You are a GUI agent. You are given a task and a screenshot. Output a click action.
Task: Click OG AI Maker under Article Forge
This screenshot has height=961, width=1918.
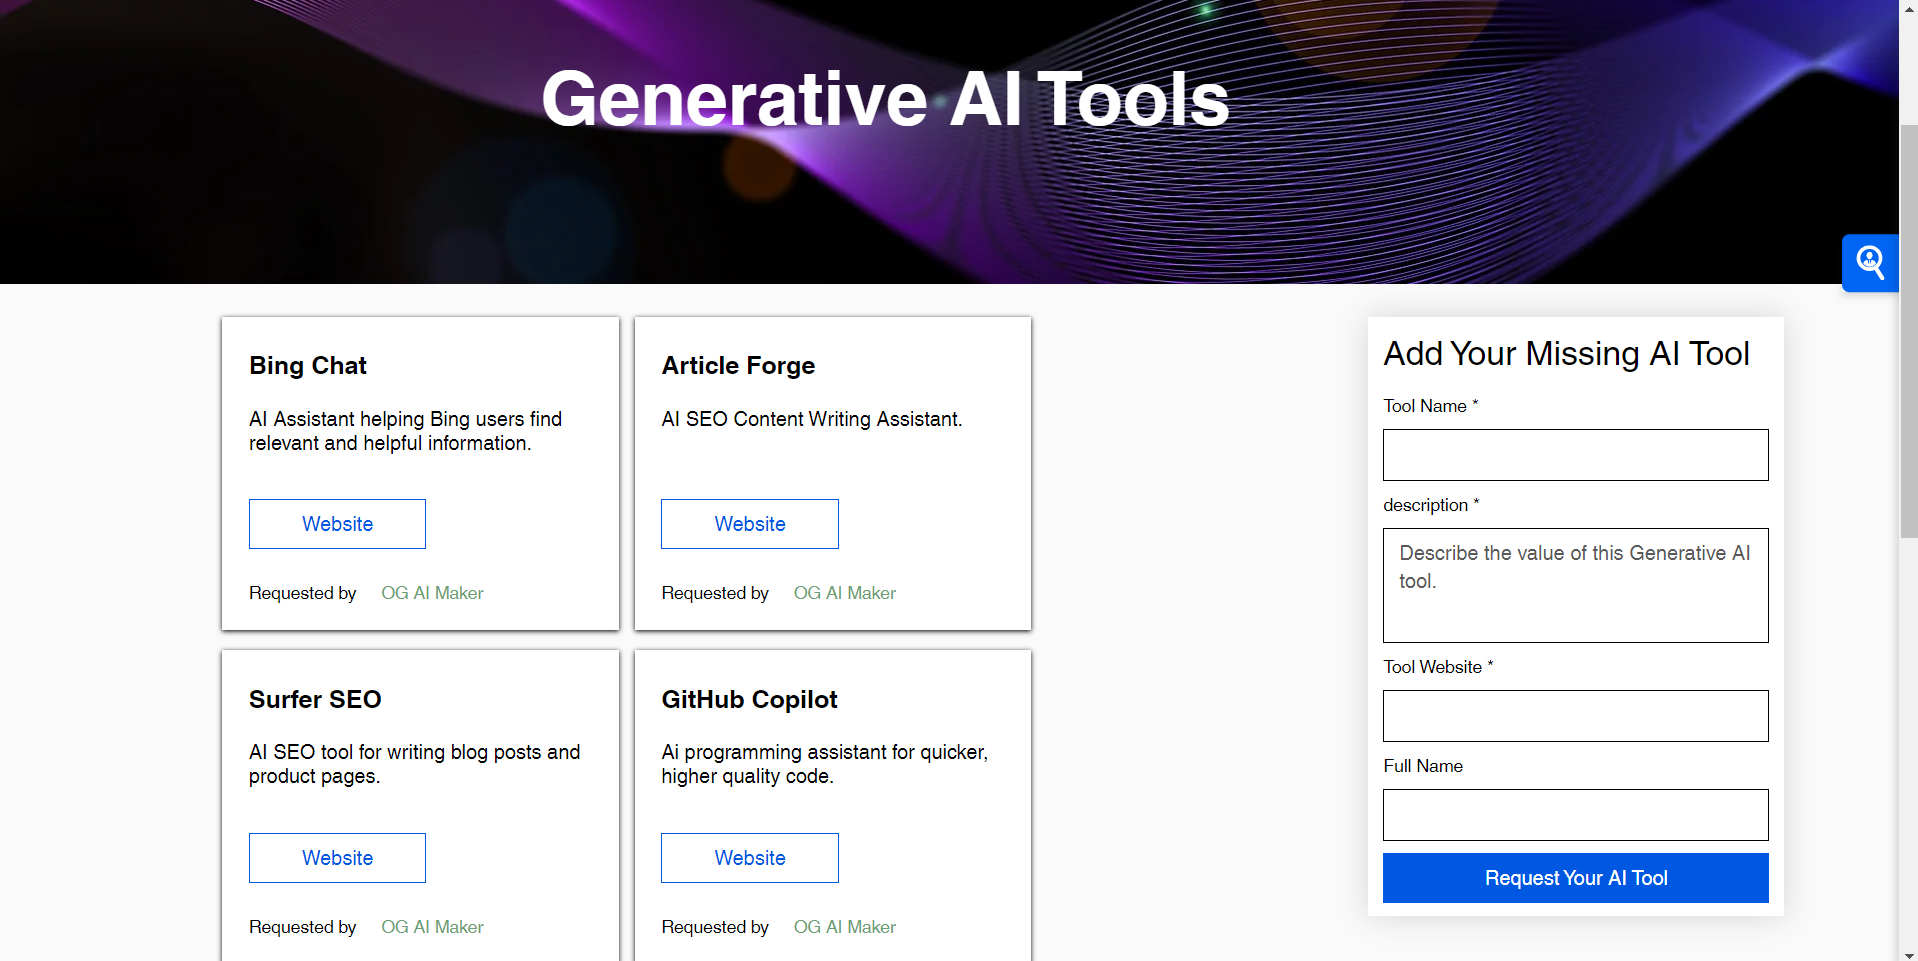point(844,592)
